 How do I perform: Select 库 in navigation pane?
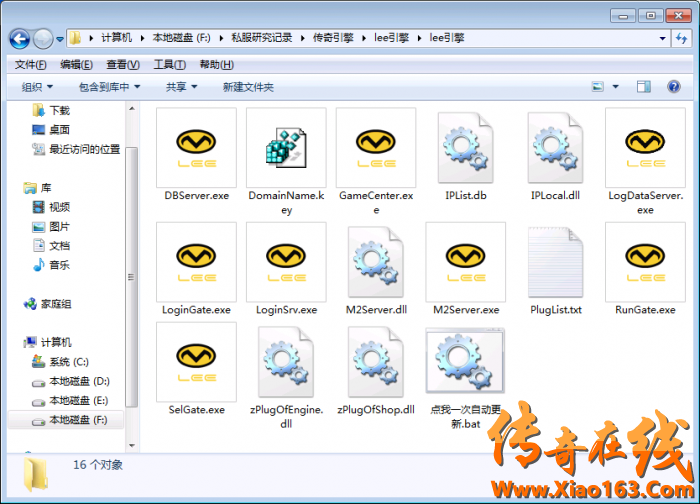click(38, 188)
